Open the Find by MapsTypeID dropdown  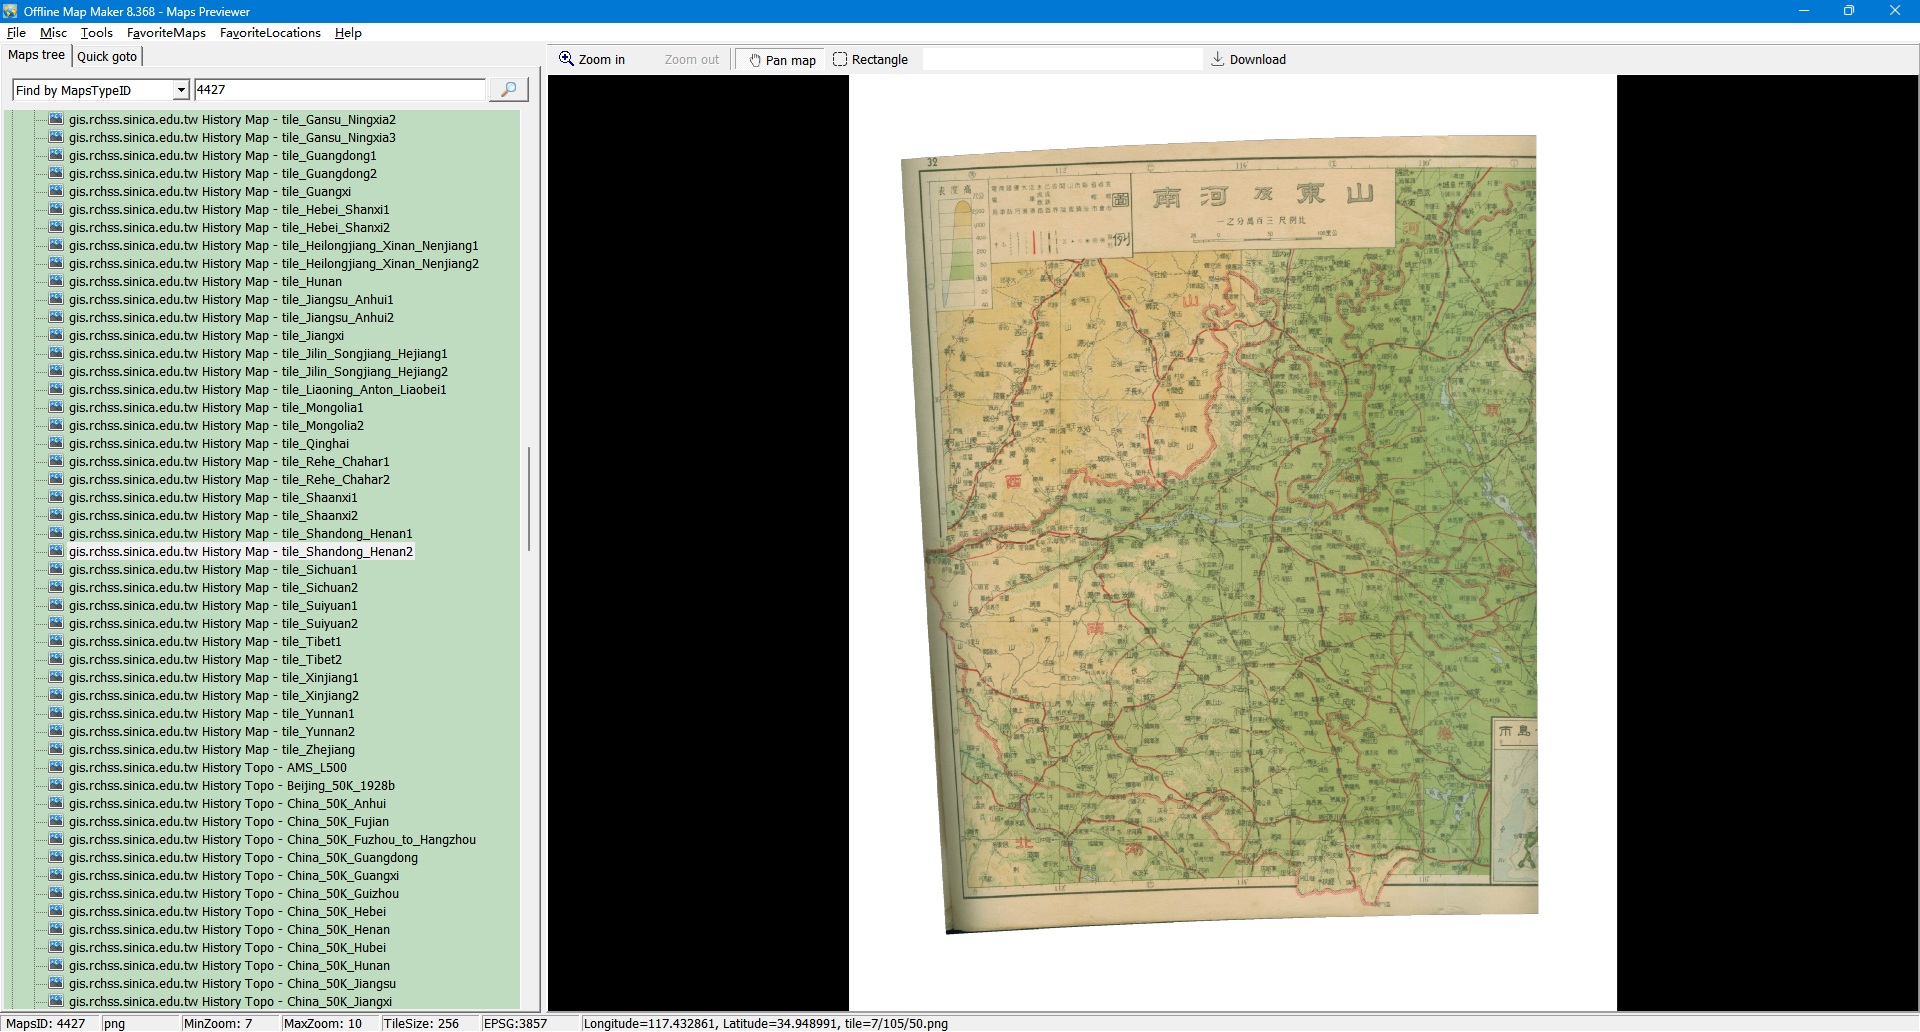181,90
